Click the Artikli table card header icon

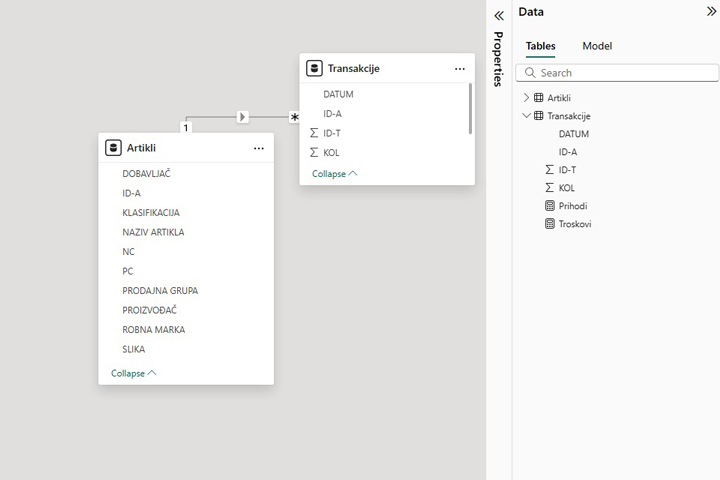pos(114,148)
